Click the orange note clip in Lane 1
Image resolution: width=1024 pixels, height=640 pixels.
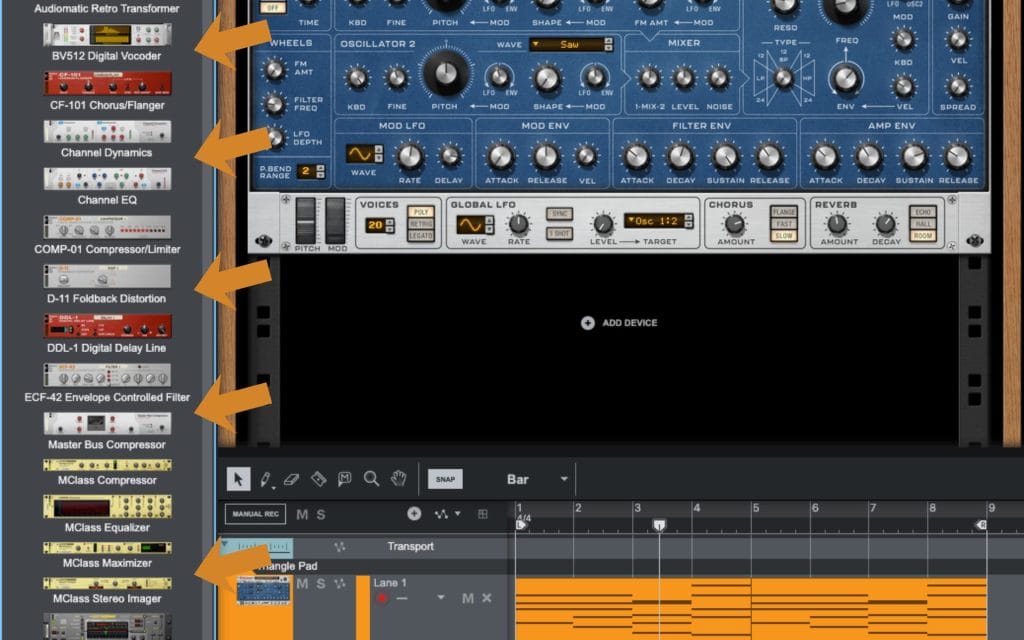[750, 605]
